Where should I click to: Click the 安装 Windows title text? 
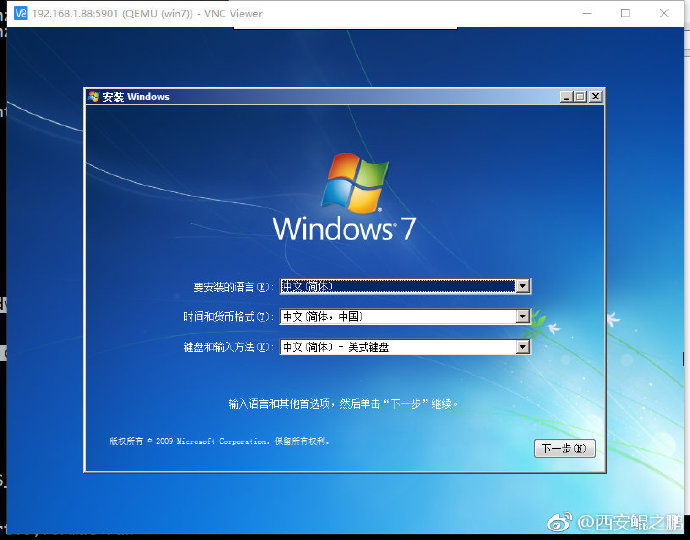point(136,96)
